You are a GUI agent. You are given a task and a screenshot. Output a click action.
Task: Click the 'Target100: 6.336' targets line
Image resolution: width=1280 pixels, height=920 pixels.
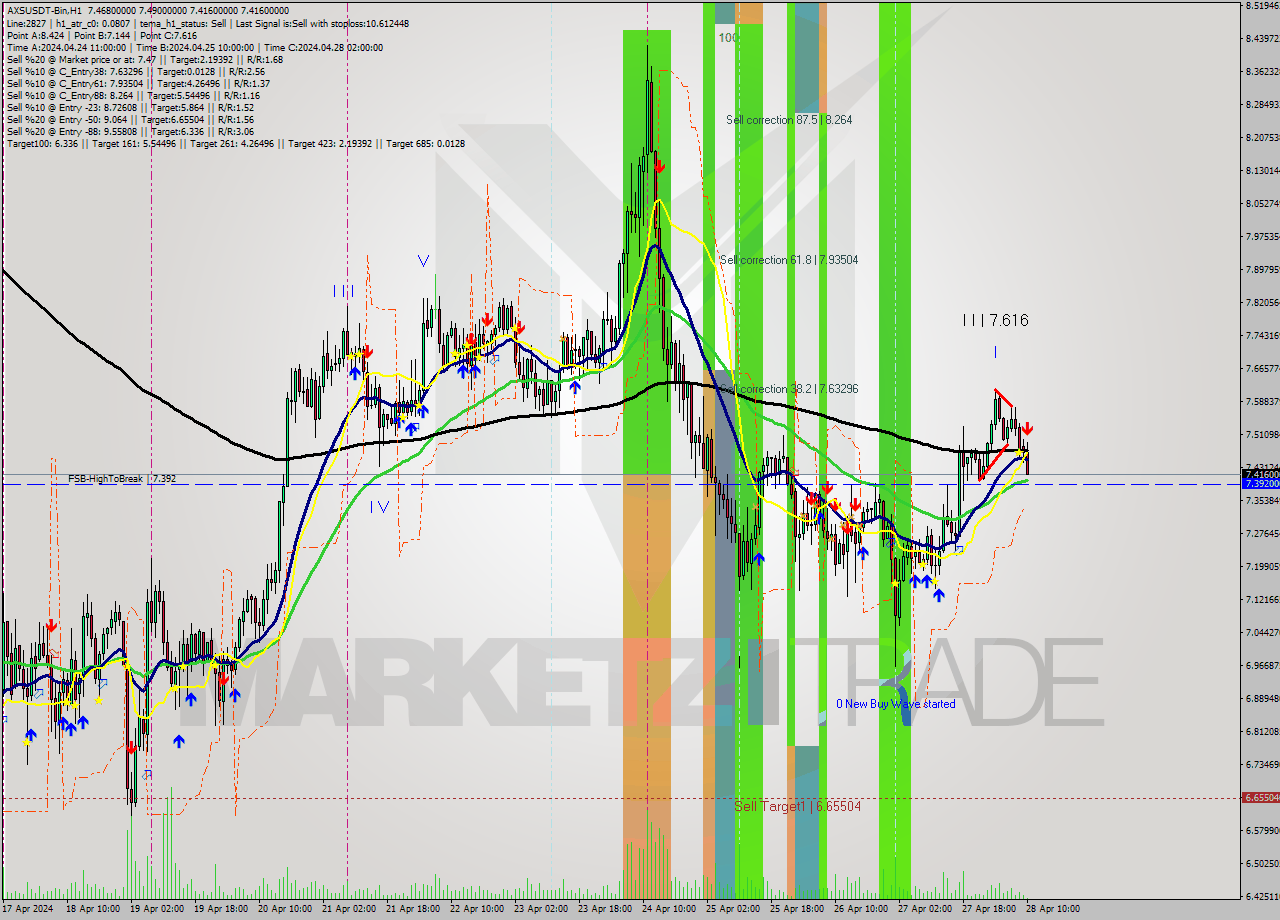(x=235, y=143)
